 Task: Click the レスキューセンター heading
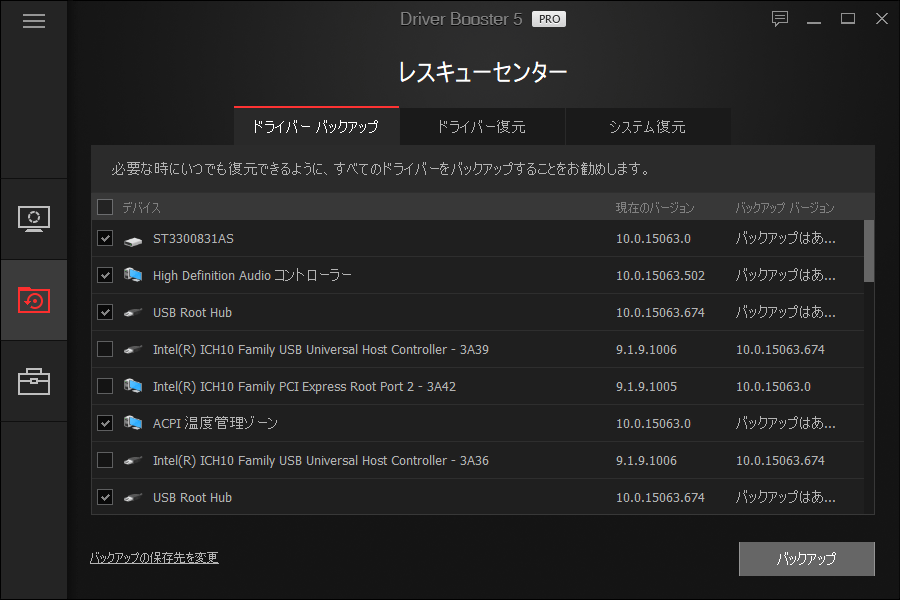[x=482, y=72]
